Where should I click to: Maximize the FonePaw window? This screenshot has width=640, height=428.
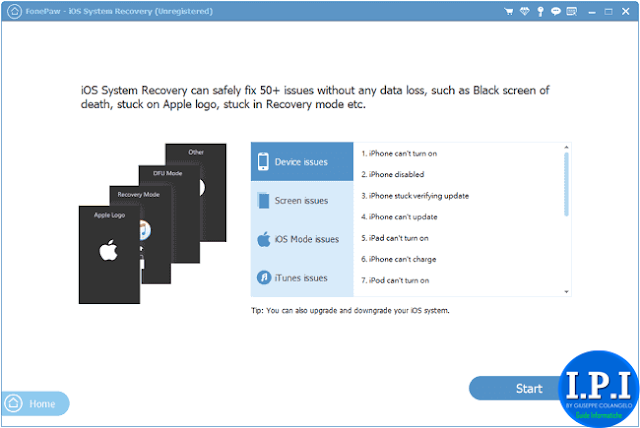tap(608, 12)
